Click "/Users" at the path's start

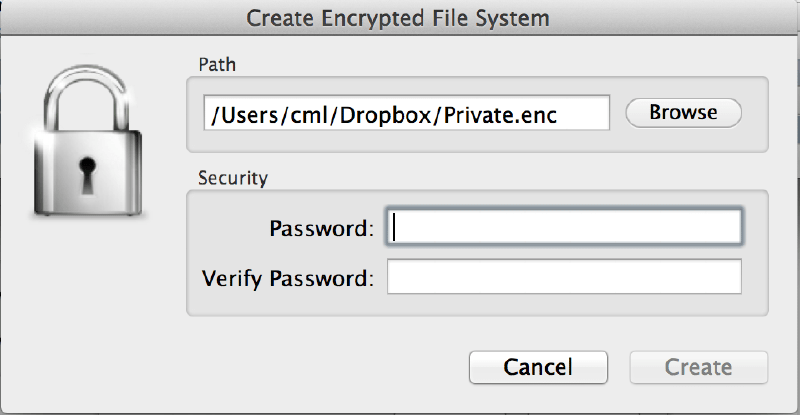point(240,115)
